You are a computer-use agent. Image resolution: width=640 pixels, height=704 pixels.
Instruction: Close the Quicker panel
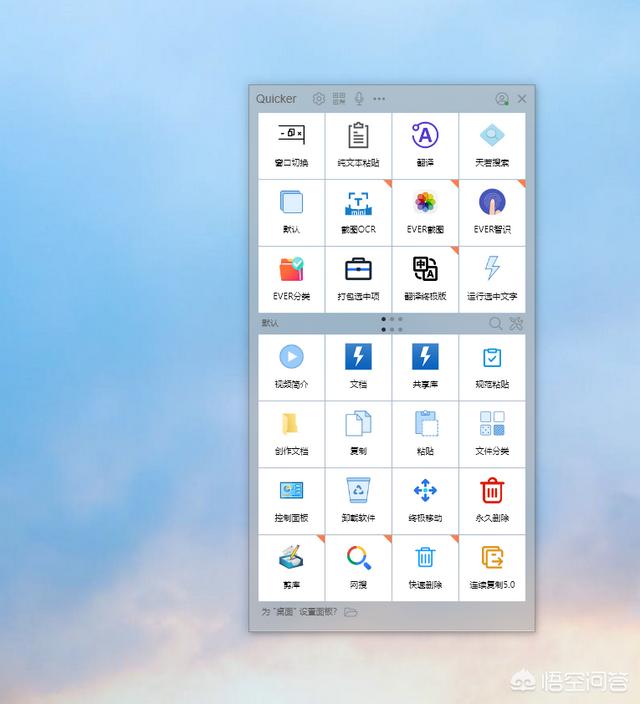click(522, 99)
